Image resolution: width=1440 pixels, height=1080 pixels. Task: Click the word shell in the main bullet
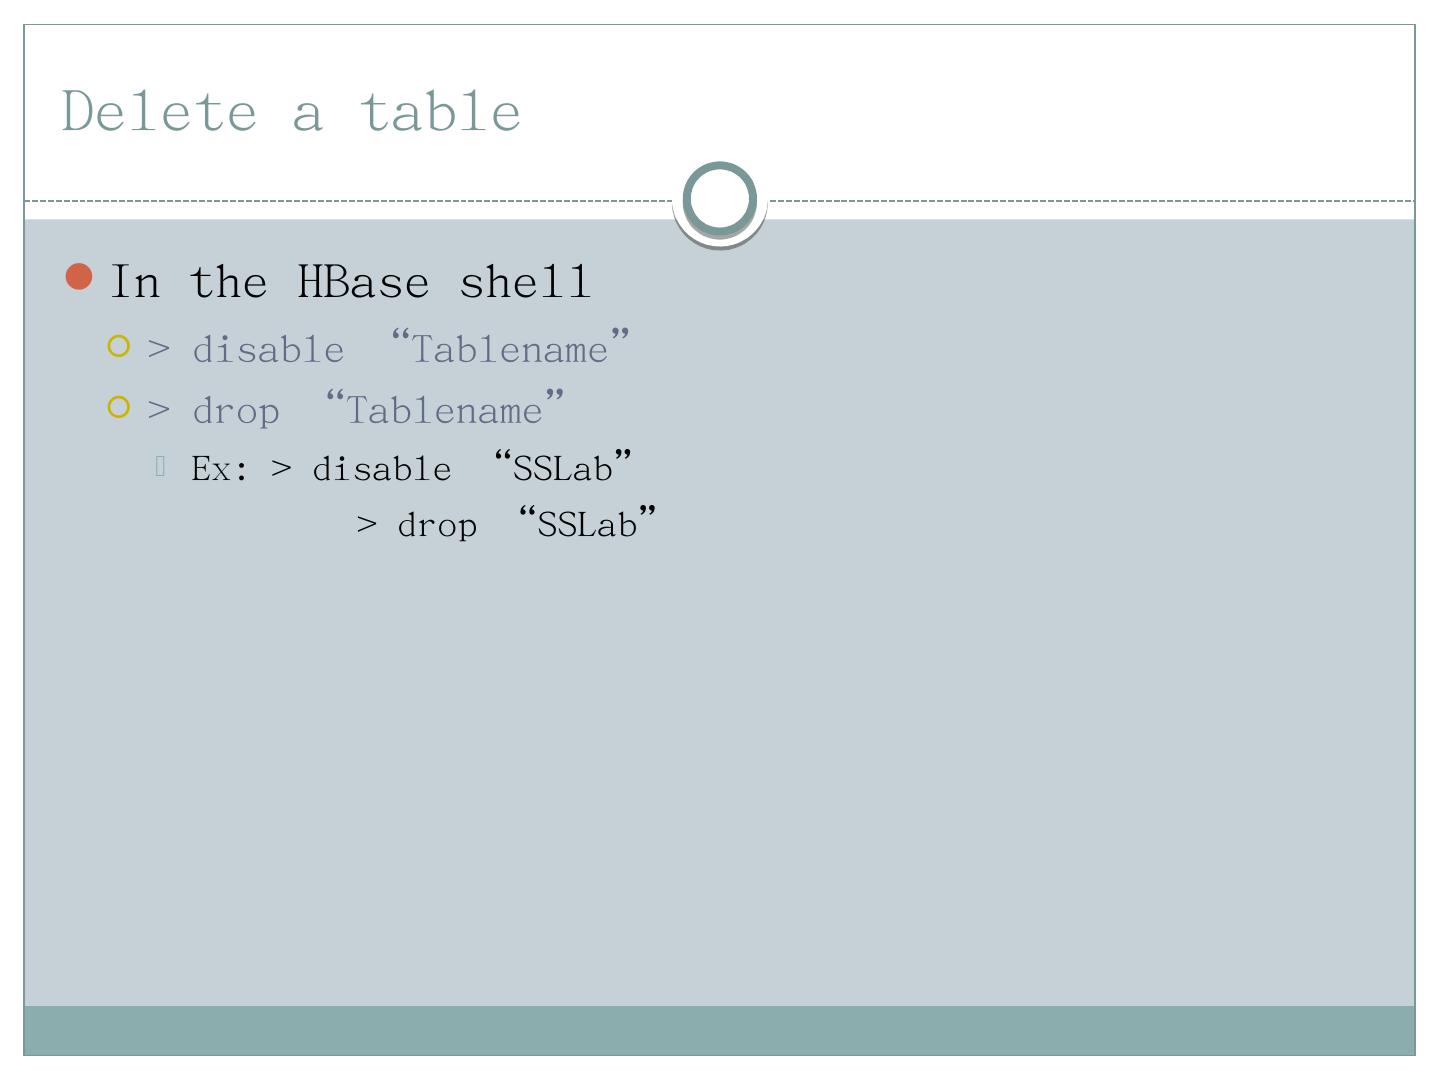coord(525,282)
